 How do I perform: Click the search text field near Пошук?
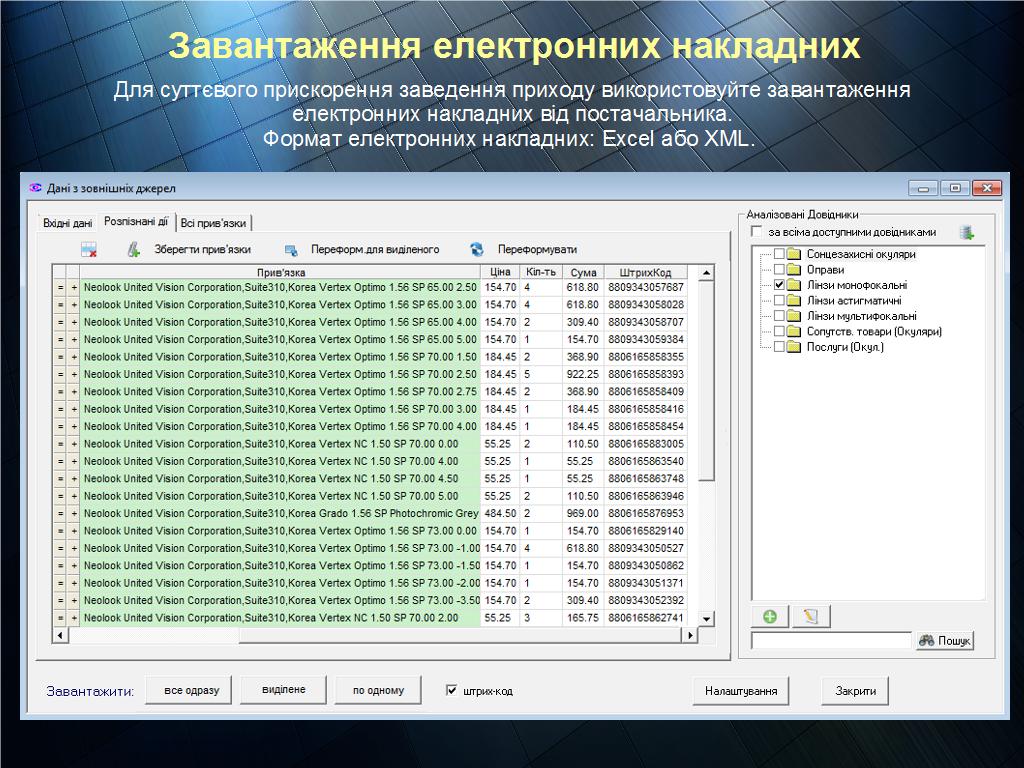pos(831,641)
